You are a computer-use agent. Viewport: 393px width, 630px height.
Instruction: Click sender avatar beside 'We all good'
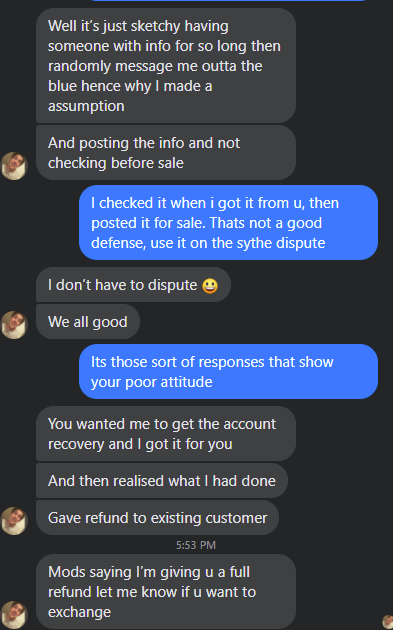pyautogui.click(x=14, y=325)
